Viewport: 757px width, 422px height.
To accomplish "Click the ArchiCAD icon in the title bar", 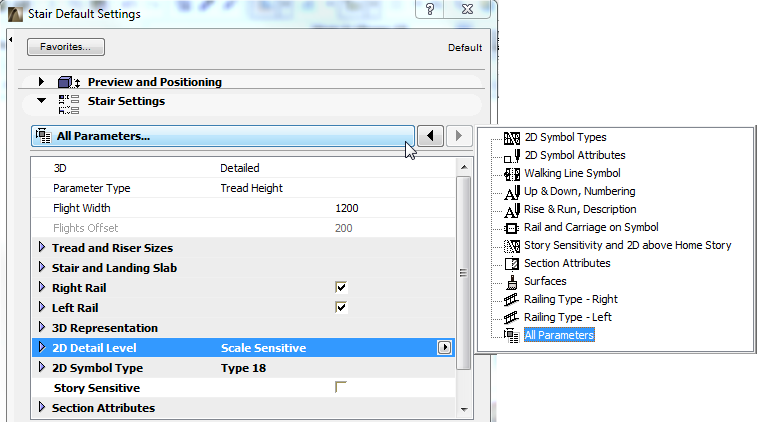I will (x=15, y=14).
